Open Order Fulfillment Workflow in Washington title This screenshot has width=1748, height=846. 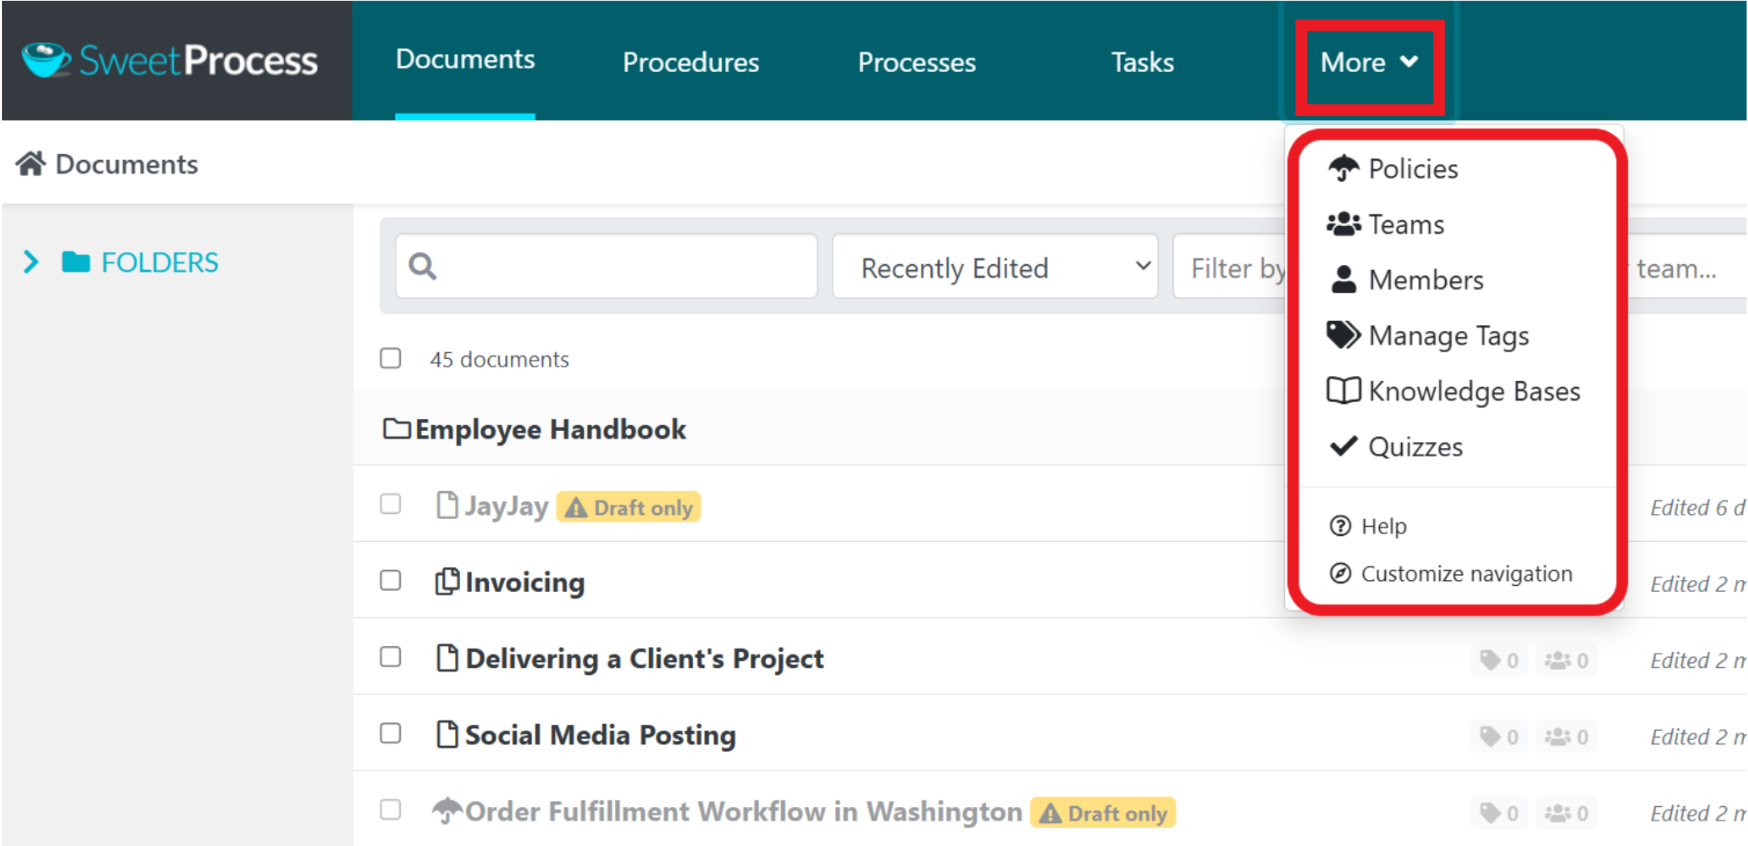point(744,811)
